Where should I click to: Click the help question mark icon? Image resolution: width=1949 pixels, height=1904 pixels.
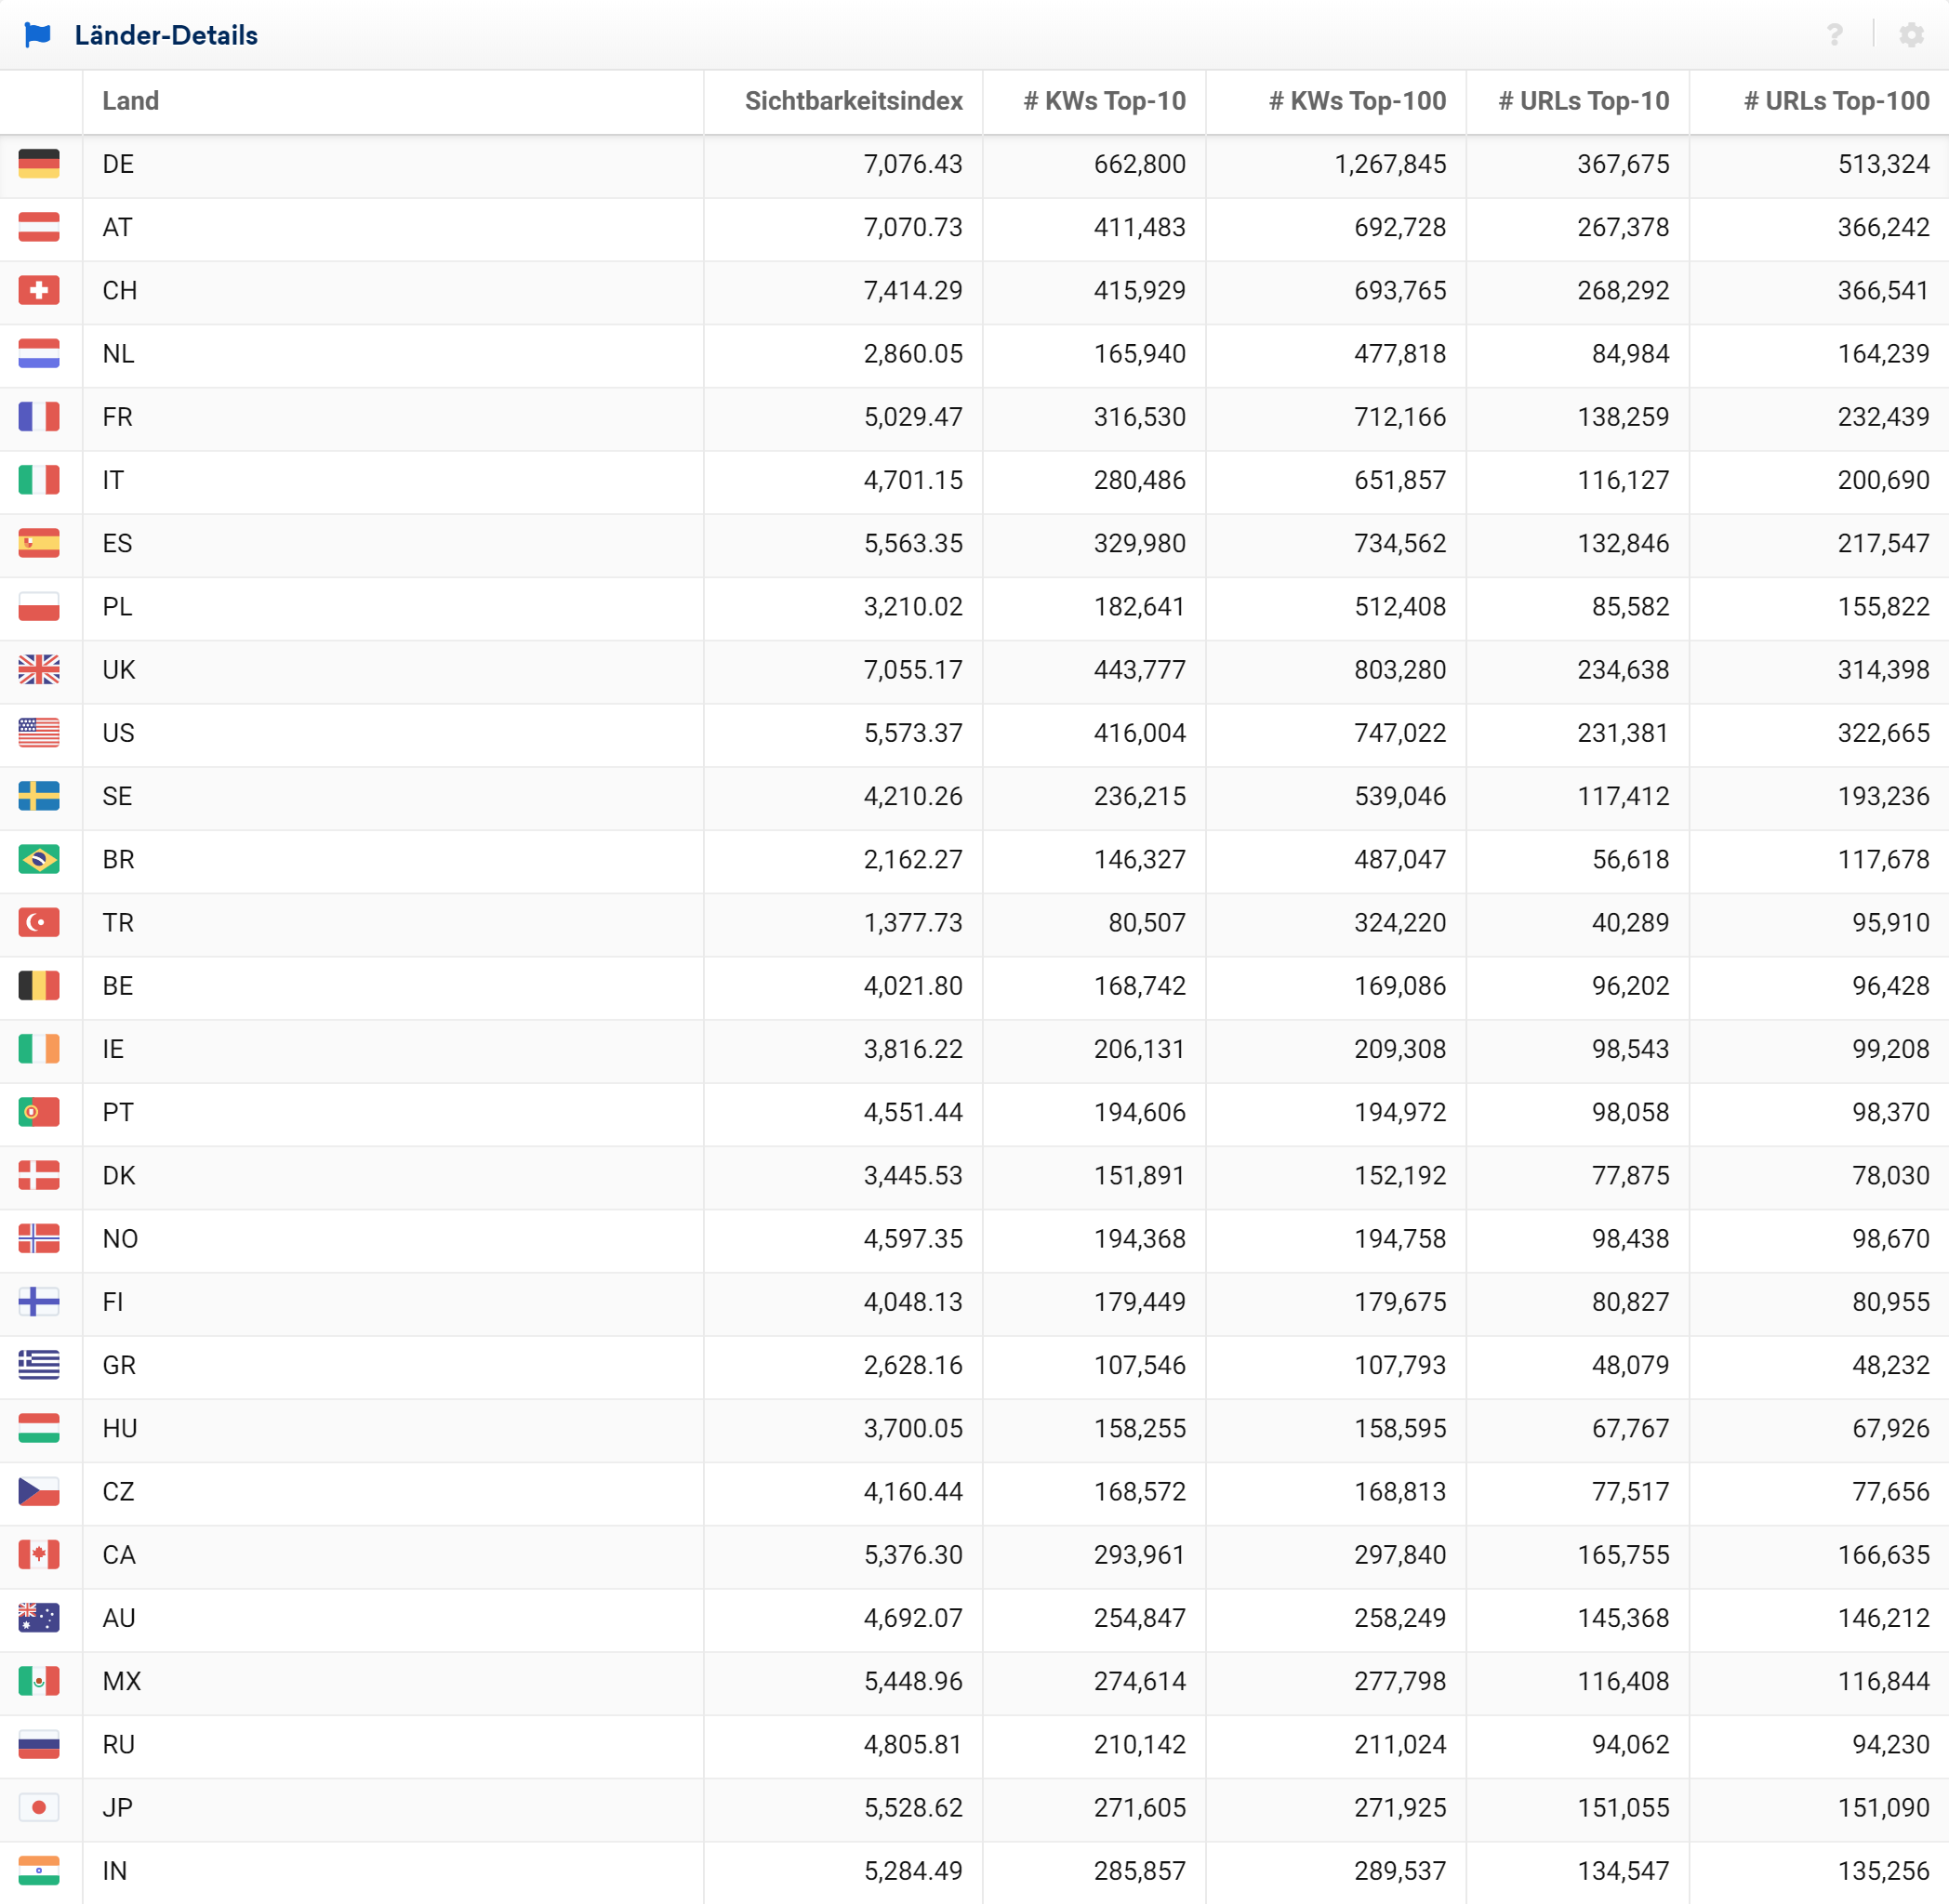pyautogui.click(x=1834, y=35)
